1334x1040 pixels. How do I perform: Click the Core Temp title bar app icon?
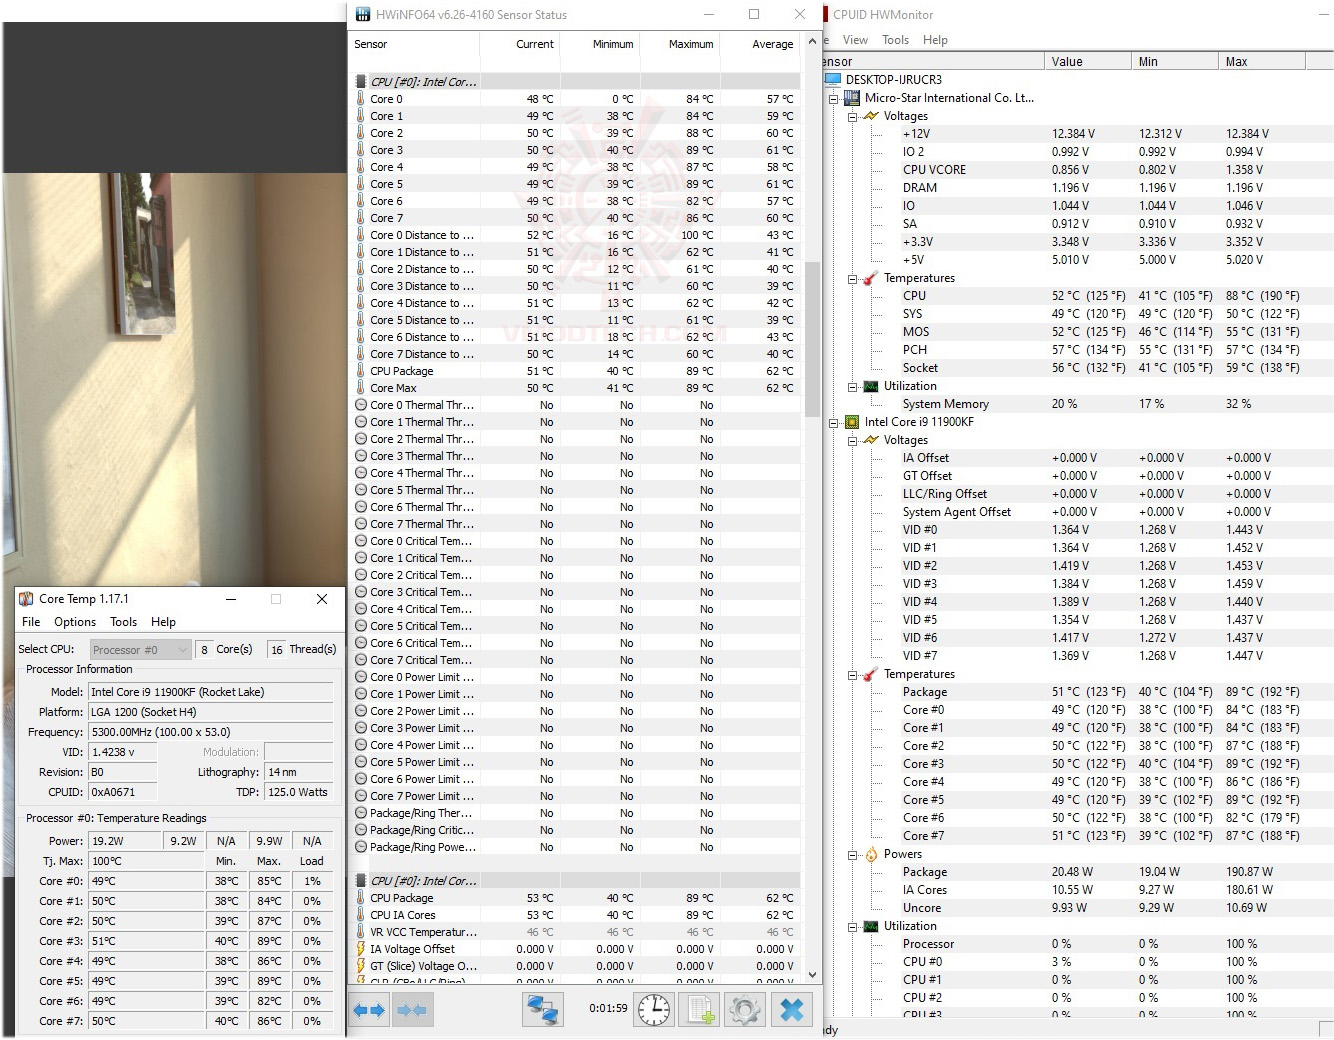click(27, 599)
